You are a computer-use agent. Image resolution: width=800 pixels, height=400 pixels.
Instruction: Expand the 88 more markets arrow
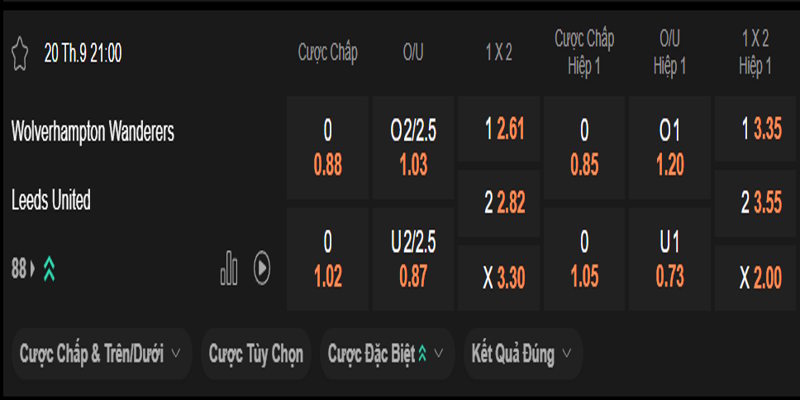point(33,268)
